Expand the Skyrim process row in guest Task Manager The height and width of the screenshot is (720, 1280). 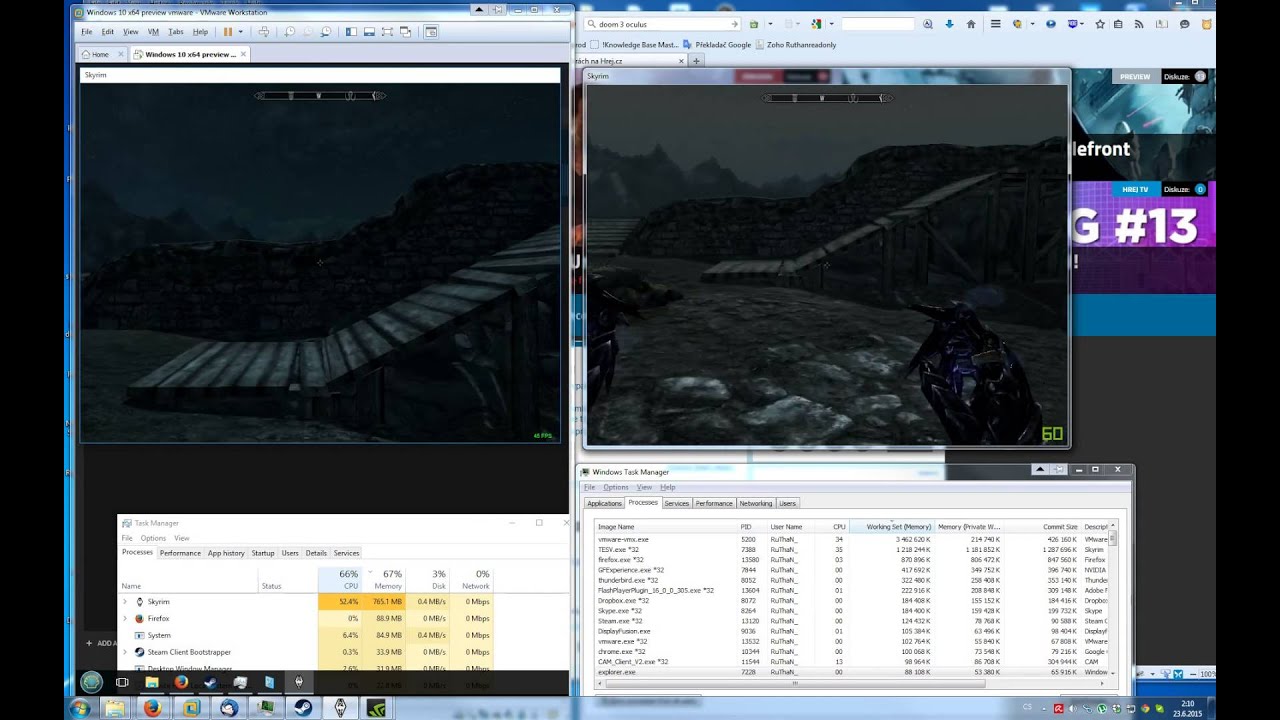click(125, 602)
